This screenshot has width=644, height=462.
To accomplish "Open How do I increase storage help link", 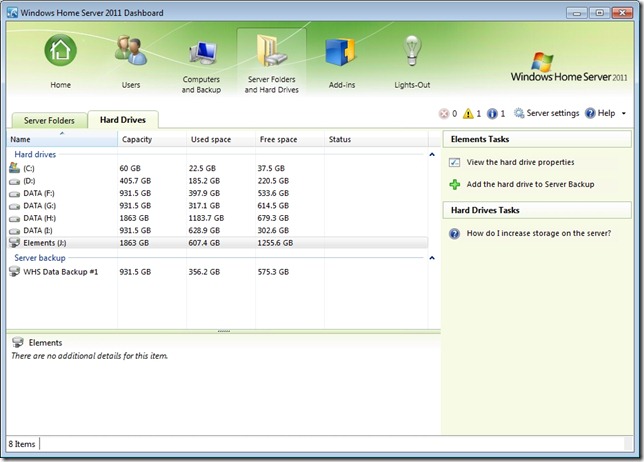I will tap(538, 233).
